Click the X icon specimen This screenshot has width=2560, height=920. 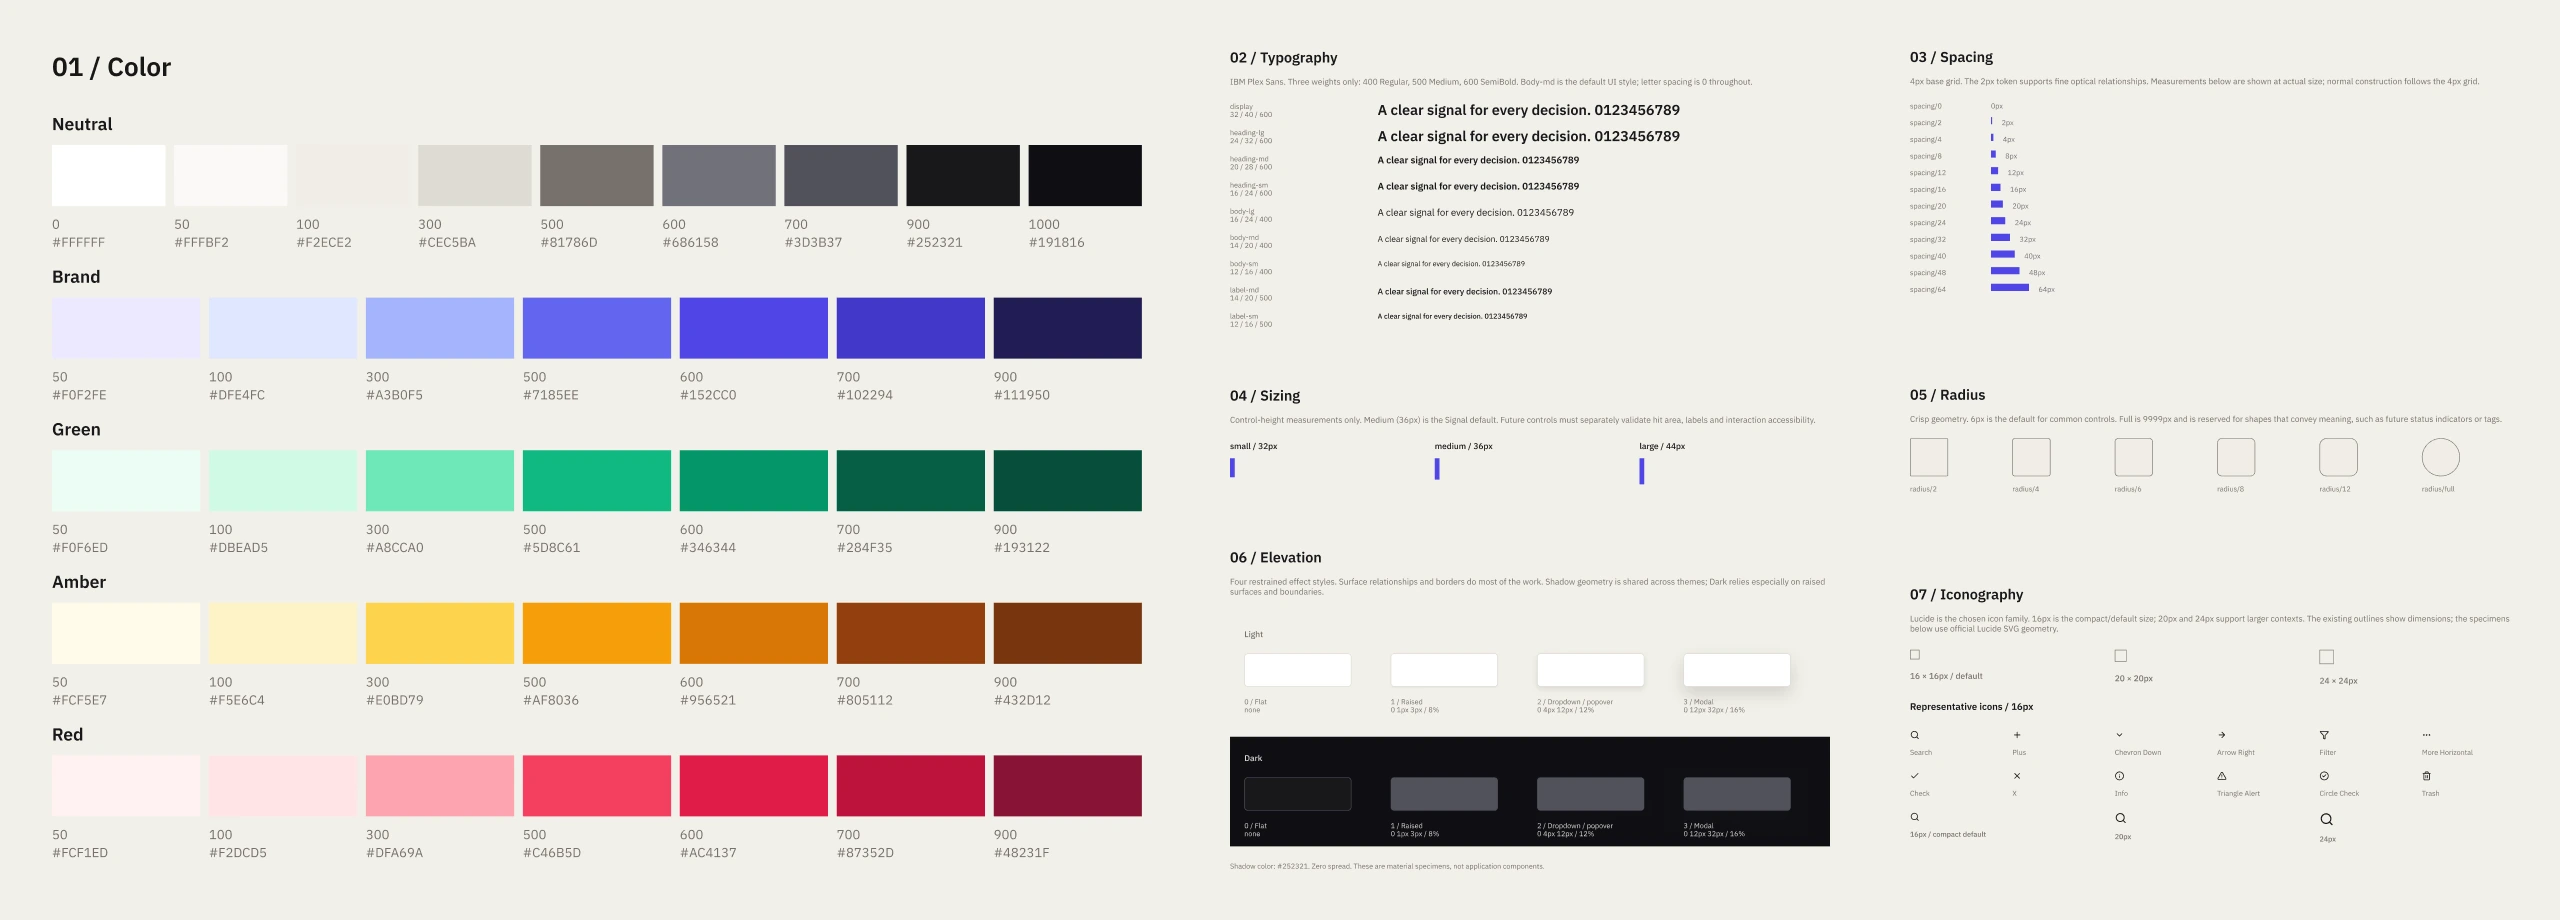coord(2017,776)
